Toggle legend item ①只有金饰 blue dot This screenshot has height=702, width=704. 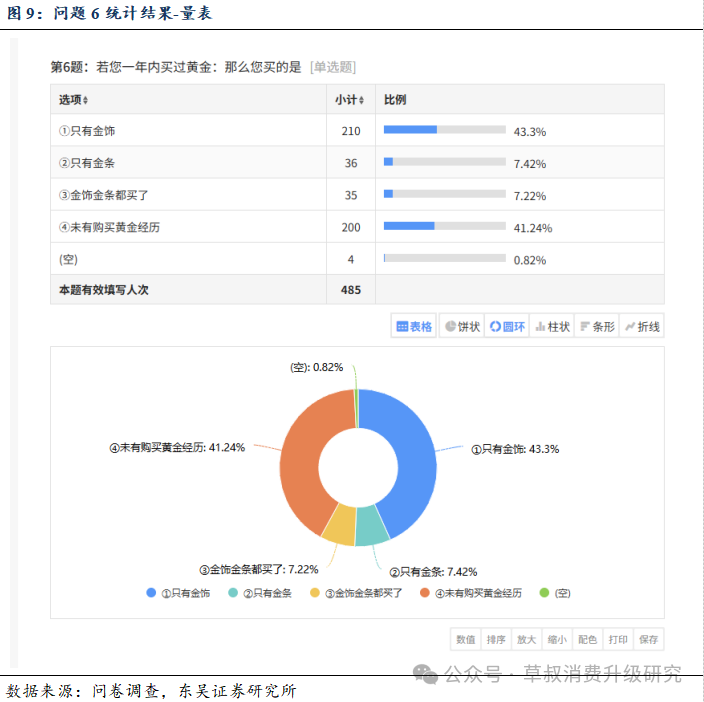tap(151, 592)
